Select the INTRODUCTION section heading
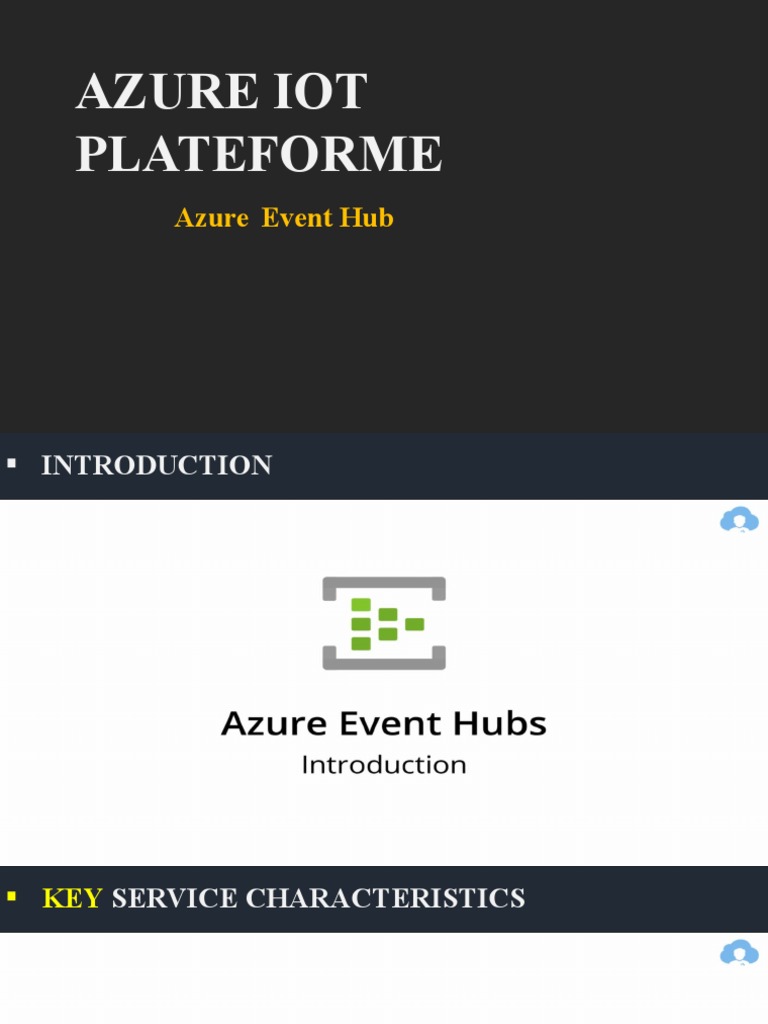This screenshot has width=768, height=1024. pos(156,465)
